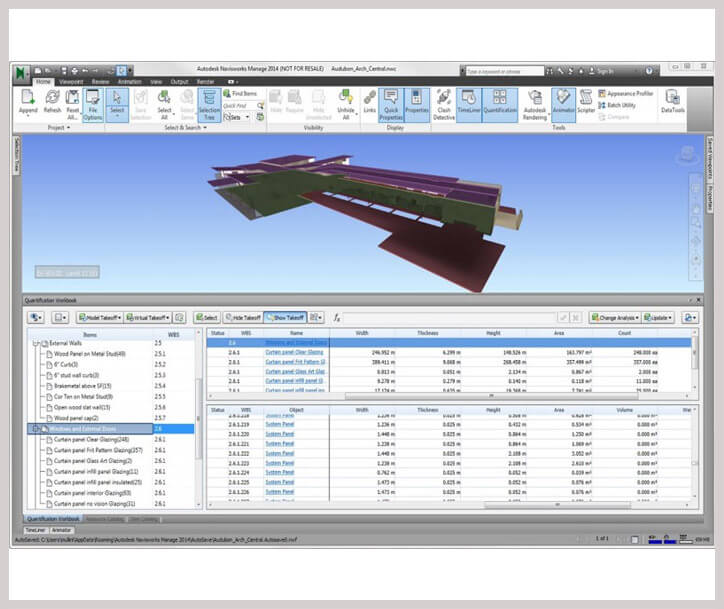
Task: Switch to the Viewpoint ribbon tab
Action: [71, 82]
